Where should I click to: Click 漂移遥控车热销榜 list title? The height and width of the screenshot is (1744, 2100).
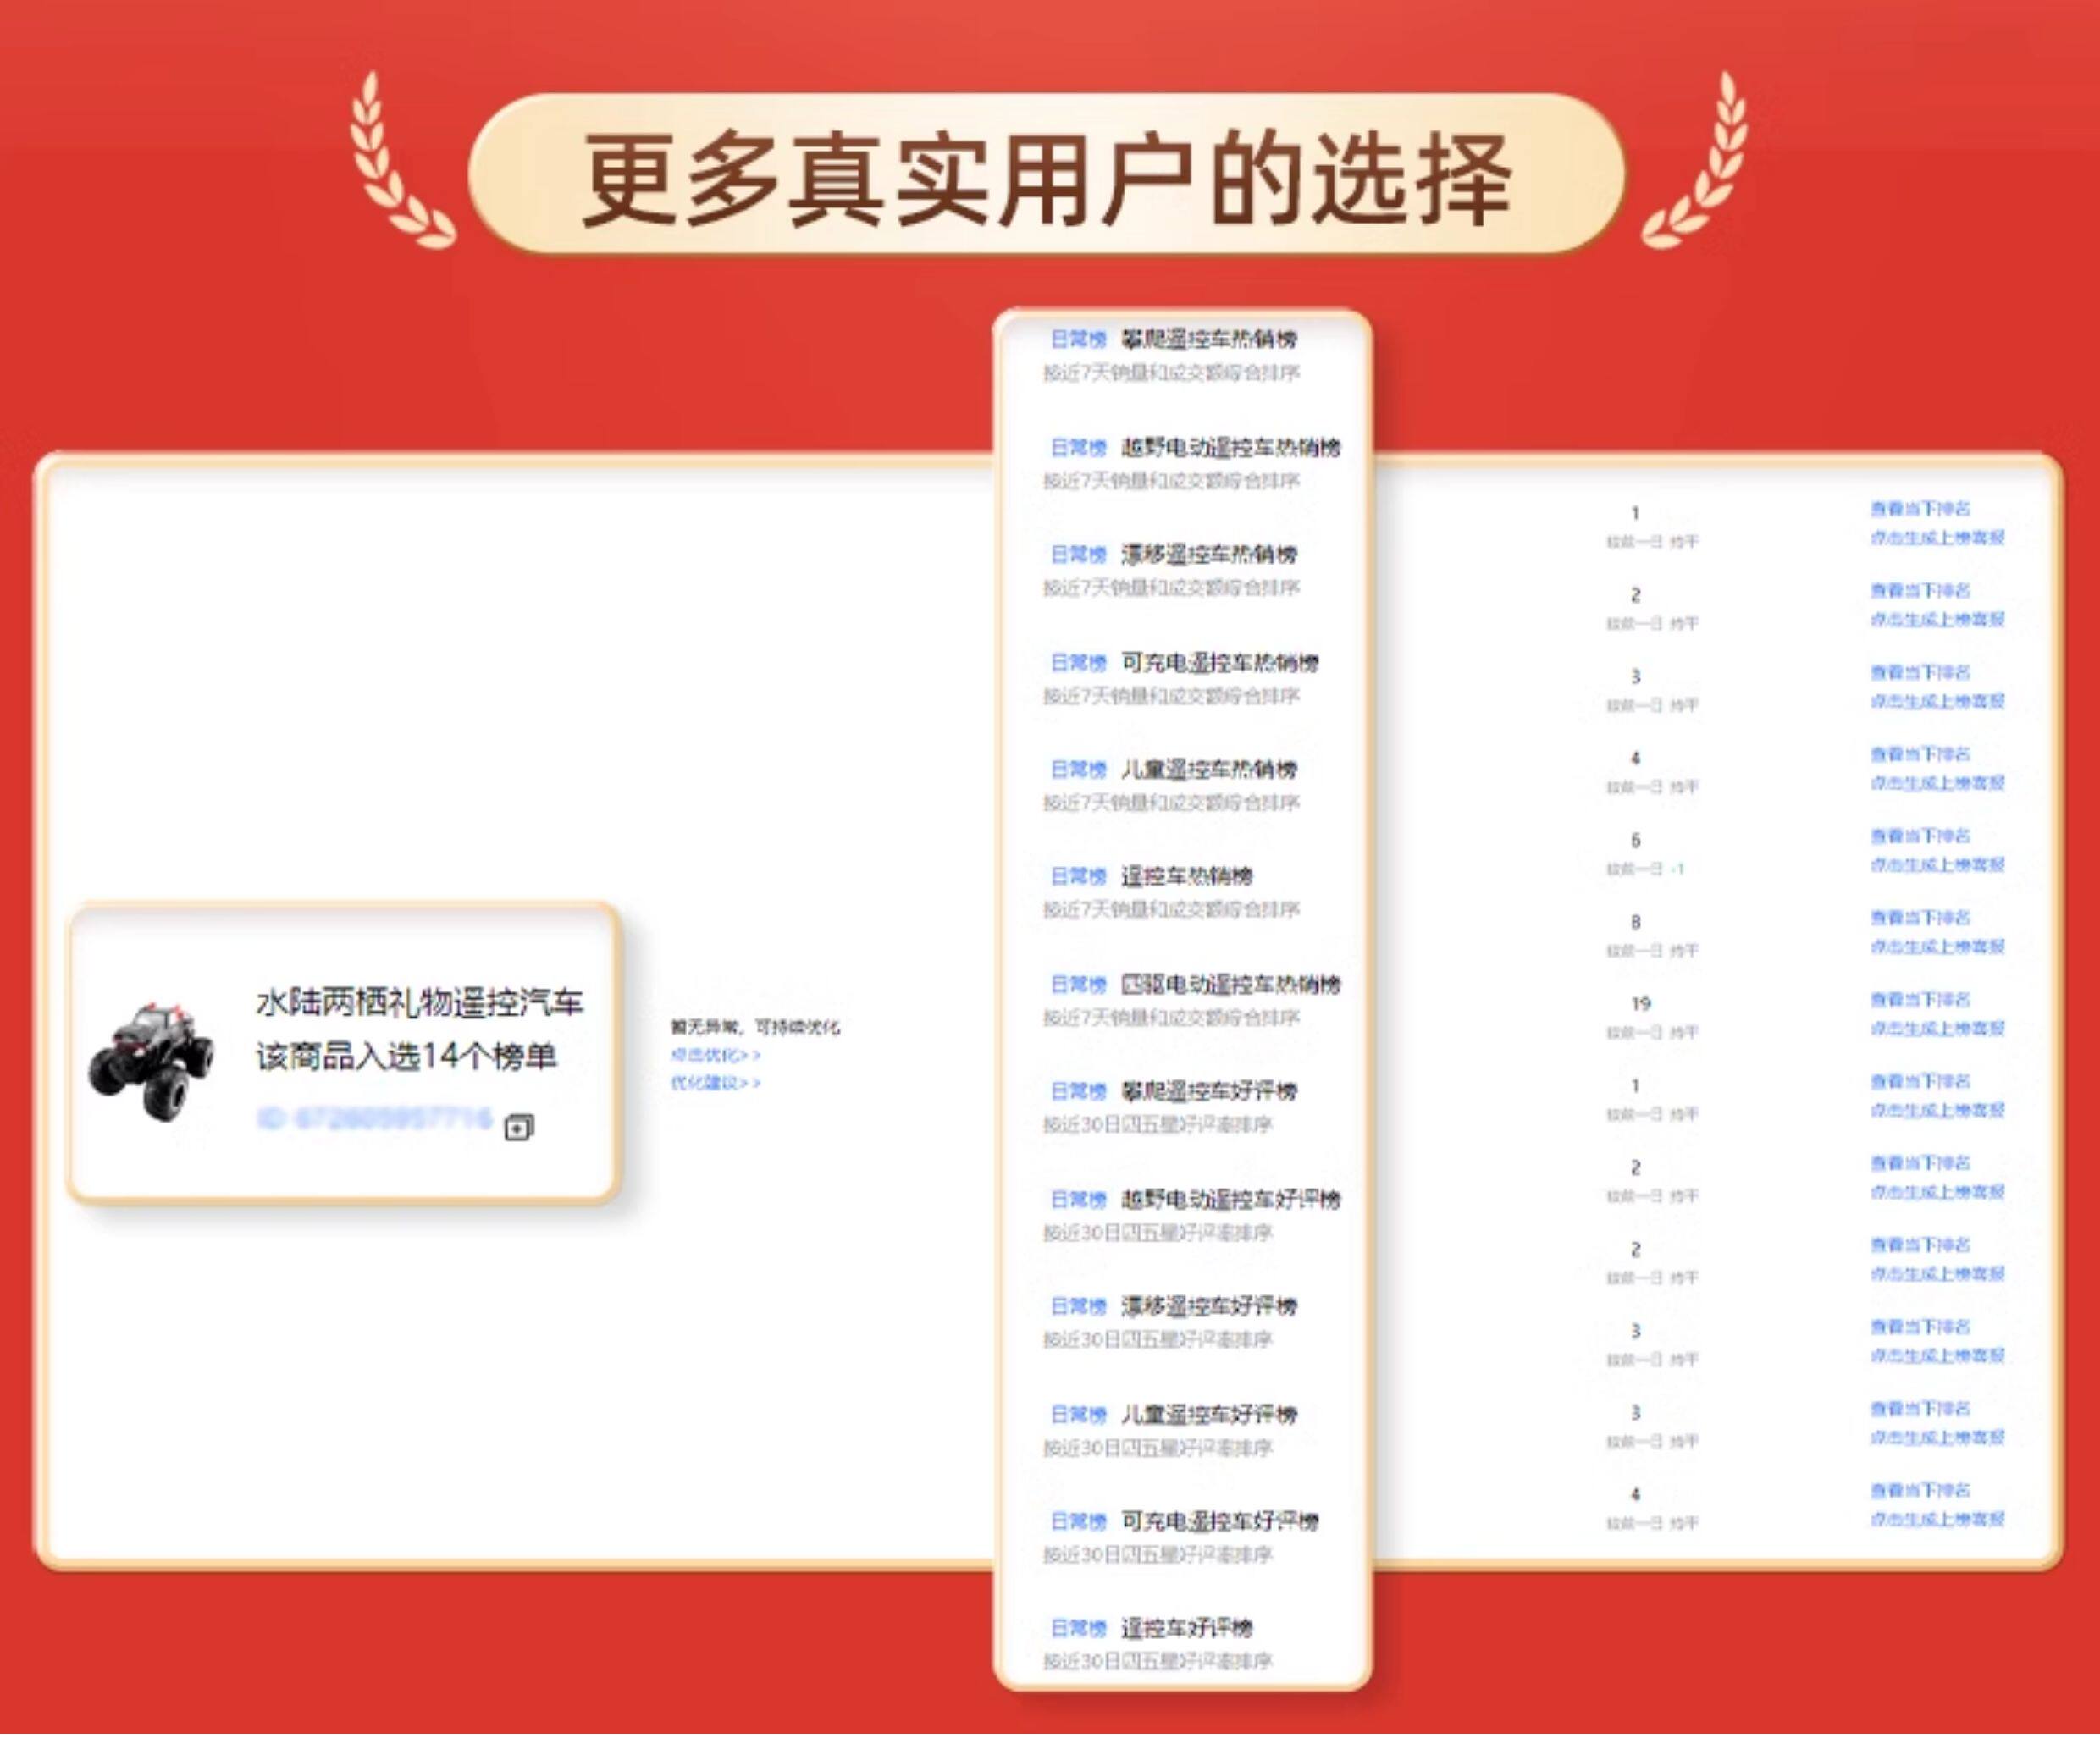[x=1208, y=554]
